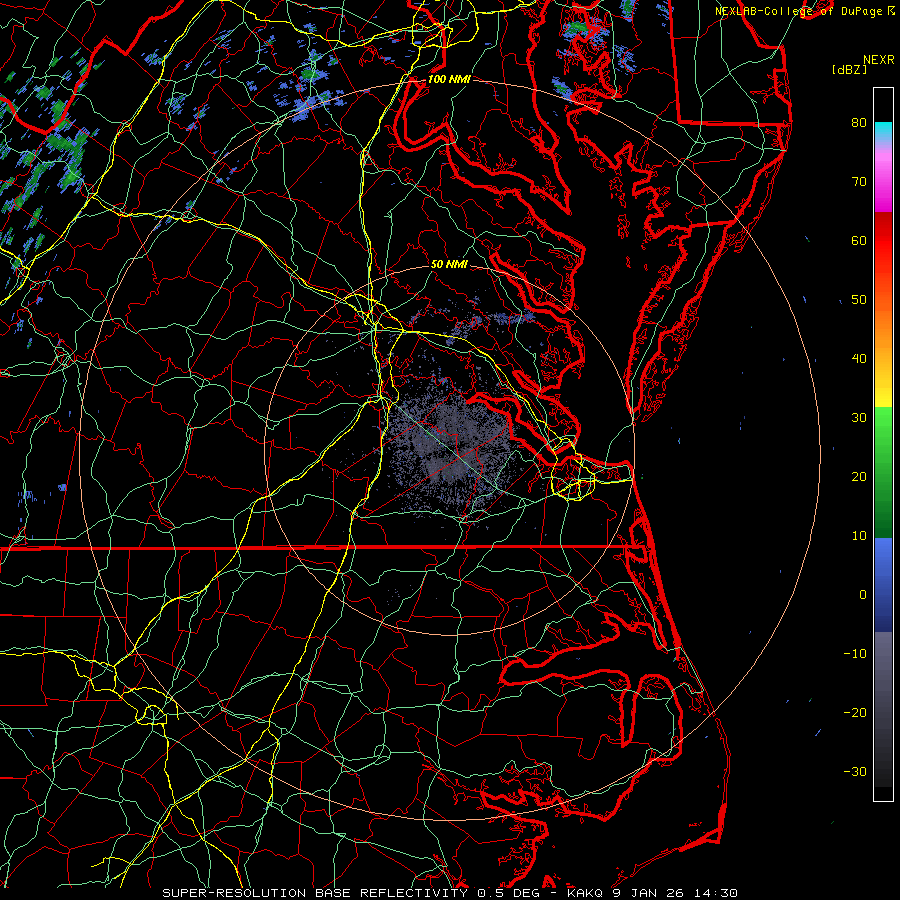900x900 pixels.
Task: Click the 40 value on dBZ scale
Action: coord(859,359)
